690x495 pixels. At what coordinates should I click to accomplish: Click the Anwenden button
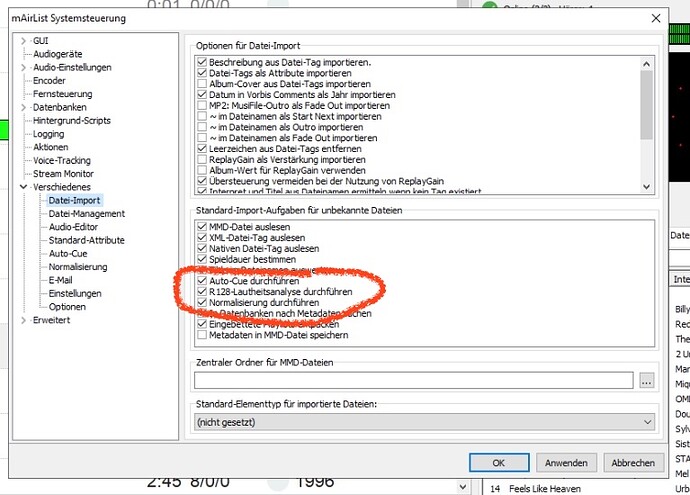click(x=566, y=463)
